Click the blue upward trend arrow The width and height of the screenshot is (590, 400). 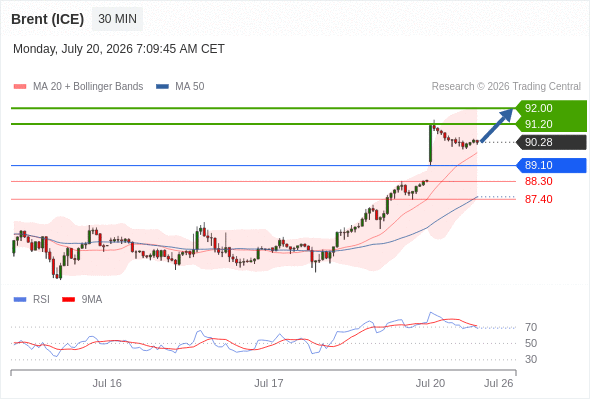(x=497, y=125)
